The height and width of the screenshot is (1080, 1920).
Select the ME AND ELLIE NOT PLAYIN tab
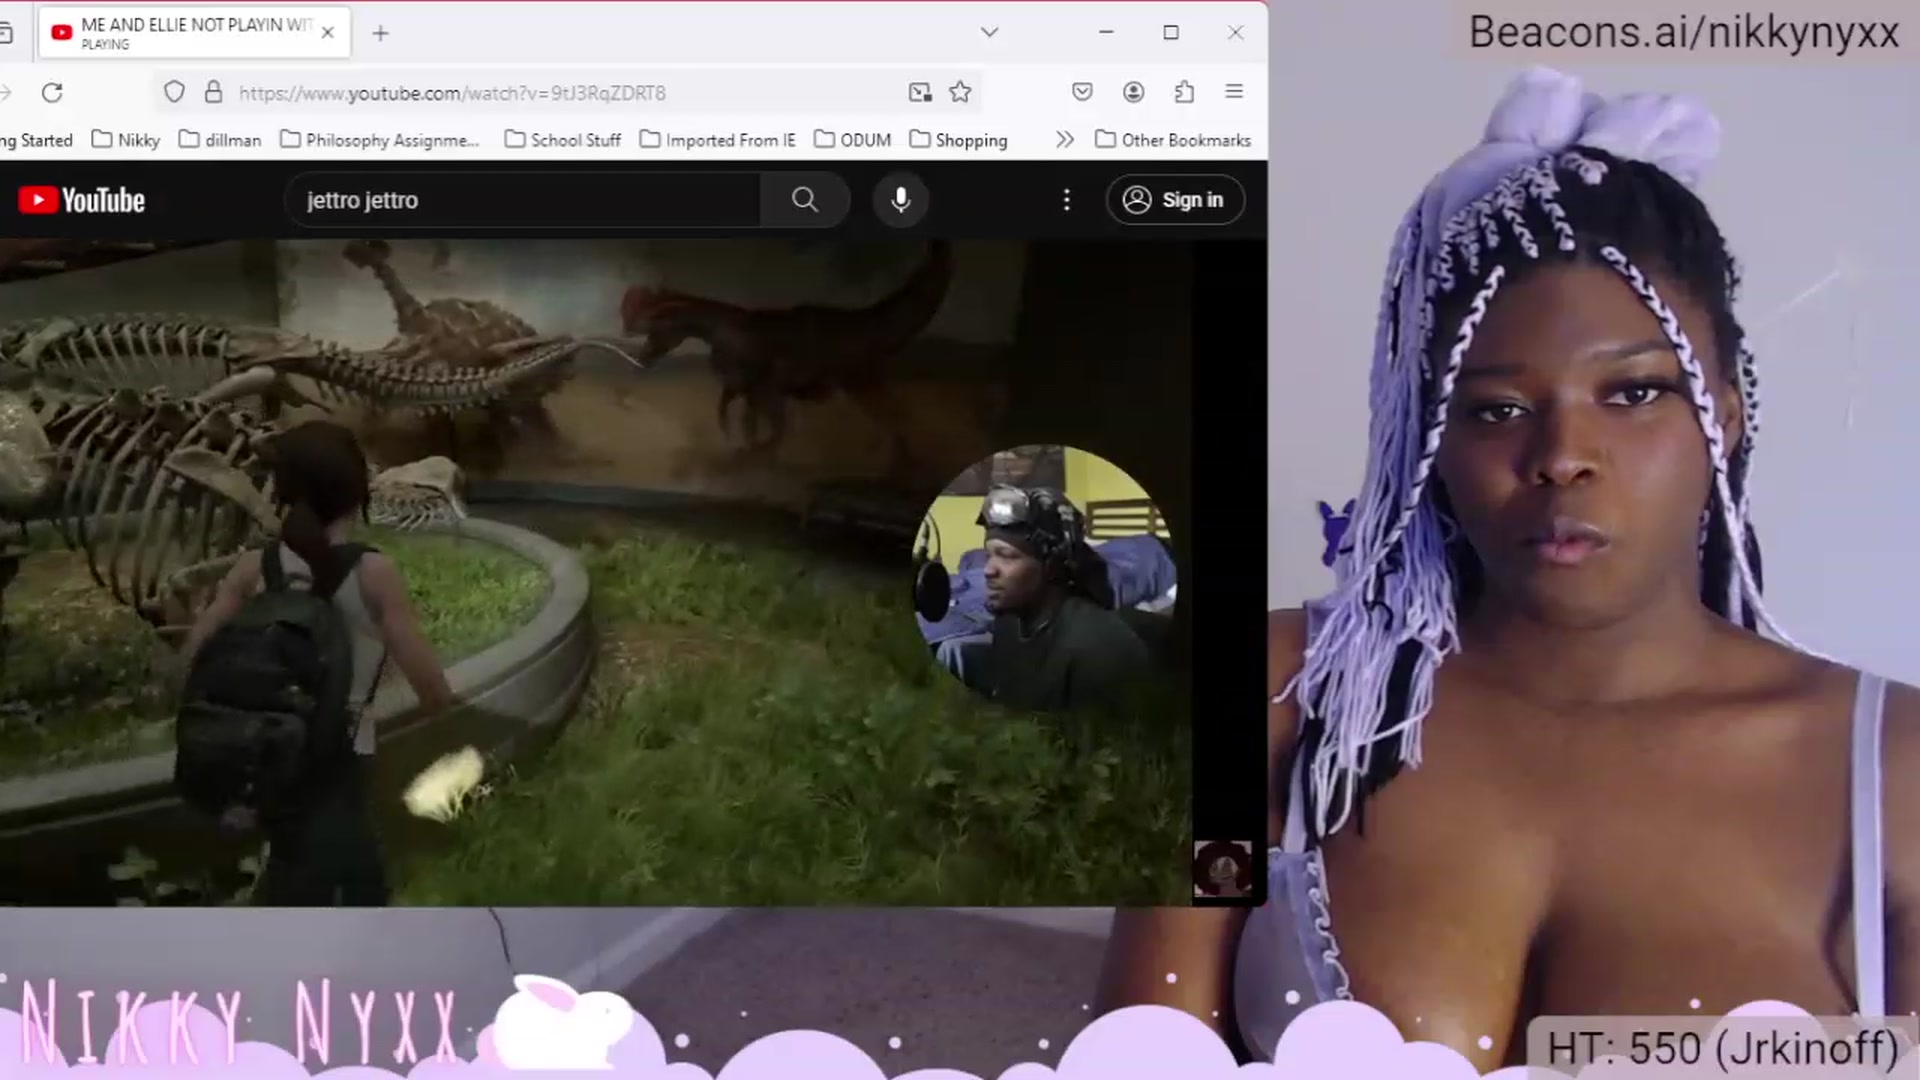click(x=195, y=33)
